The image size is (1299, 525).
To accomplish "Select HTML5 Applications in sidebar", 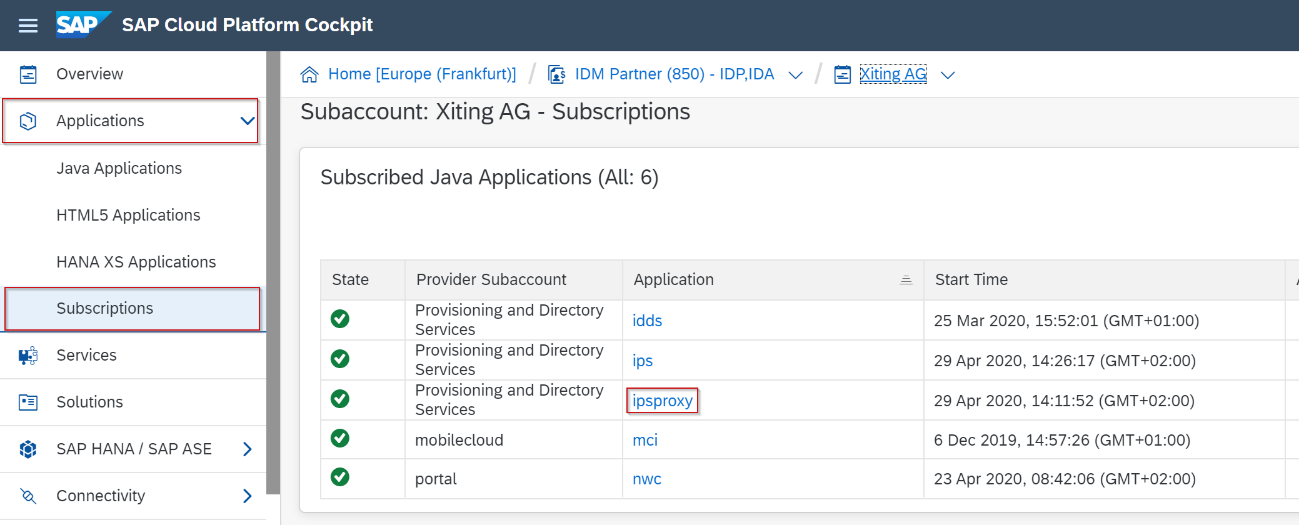I will (x=128, y=215).
